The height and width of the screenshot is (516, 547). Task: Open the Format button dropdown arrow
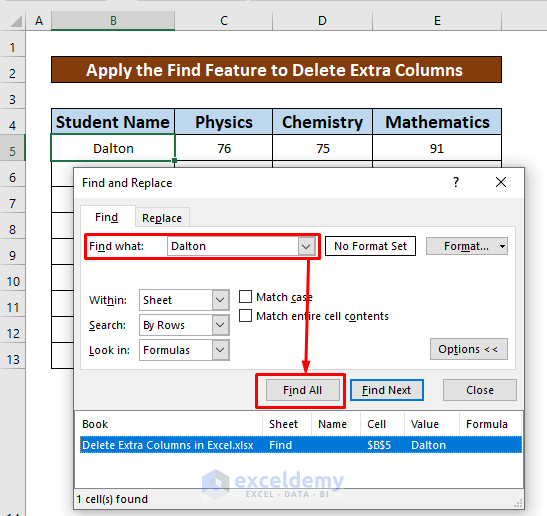tap(502, 246)
